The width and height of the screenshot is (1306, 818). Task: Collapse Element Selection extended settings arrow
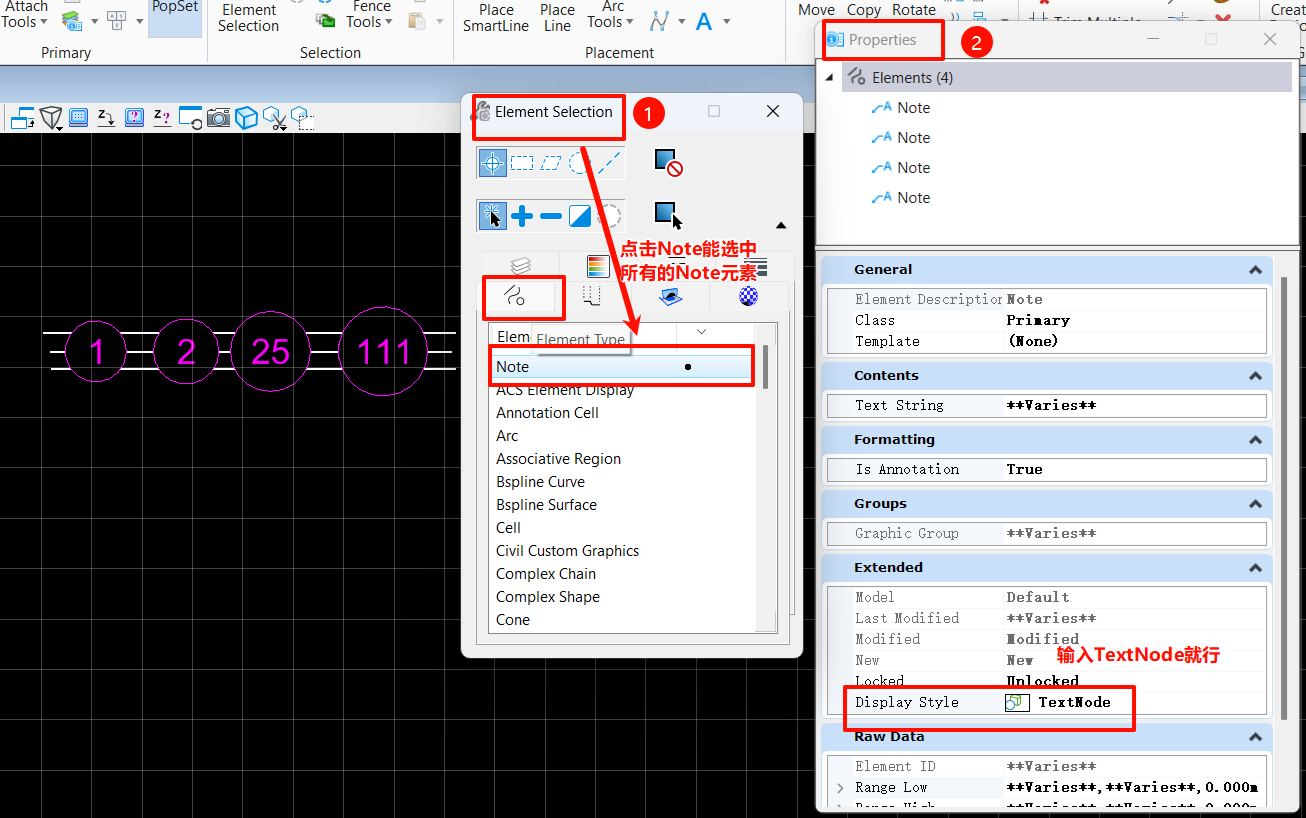coord(781,225)
